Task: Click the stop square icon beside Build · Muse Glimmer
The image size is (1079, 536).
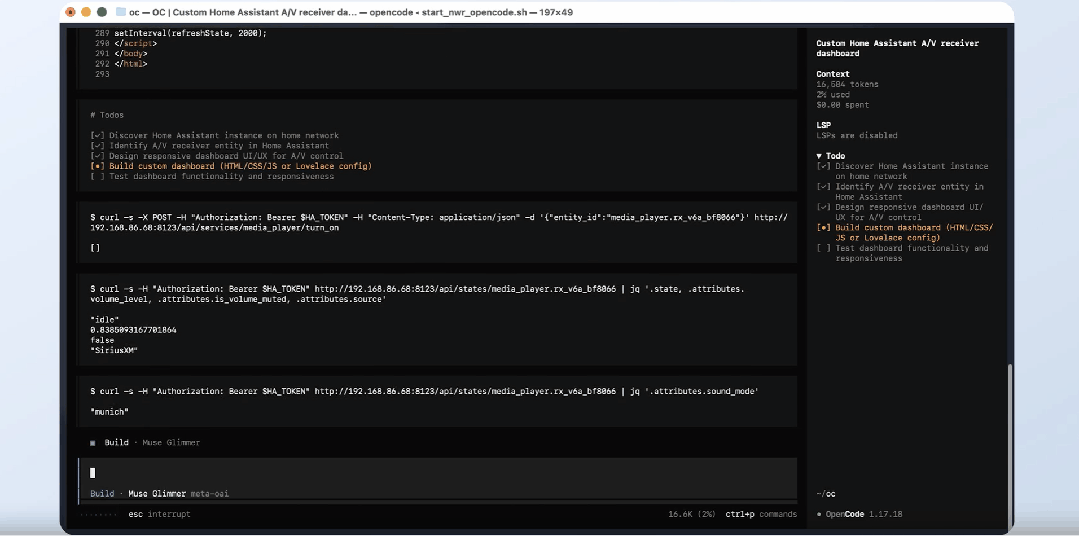Action: click(93, 443)
